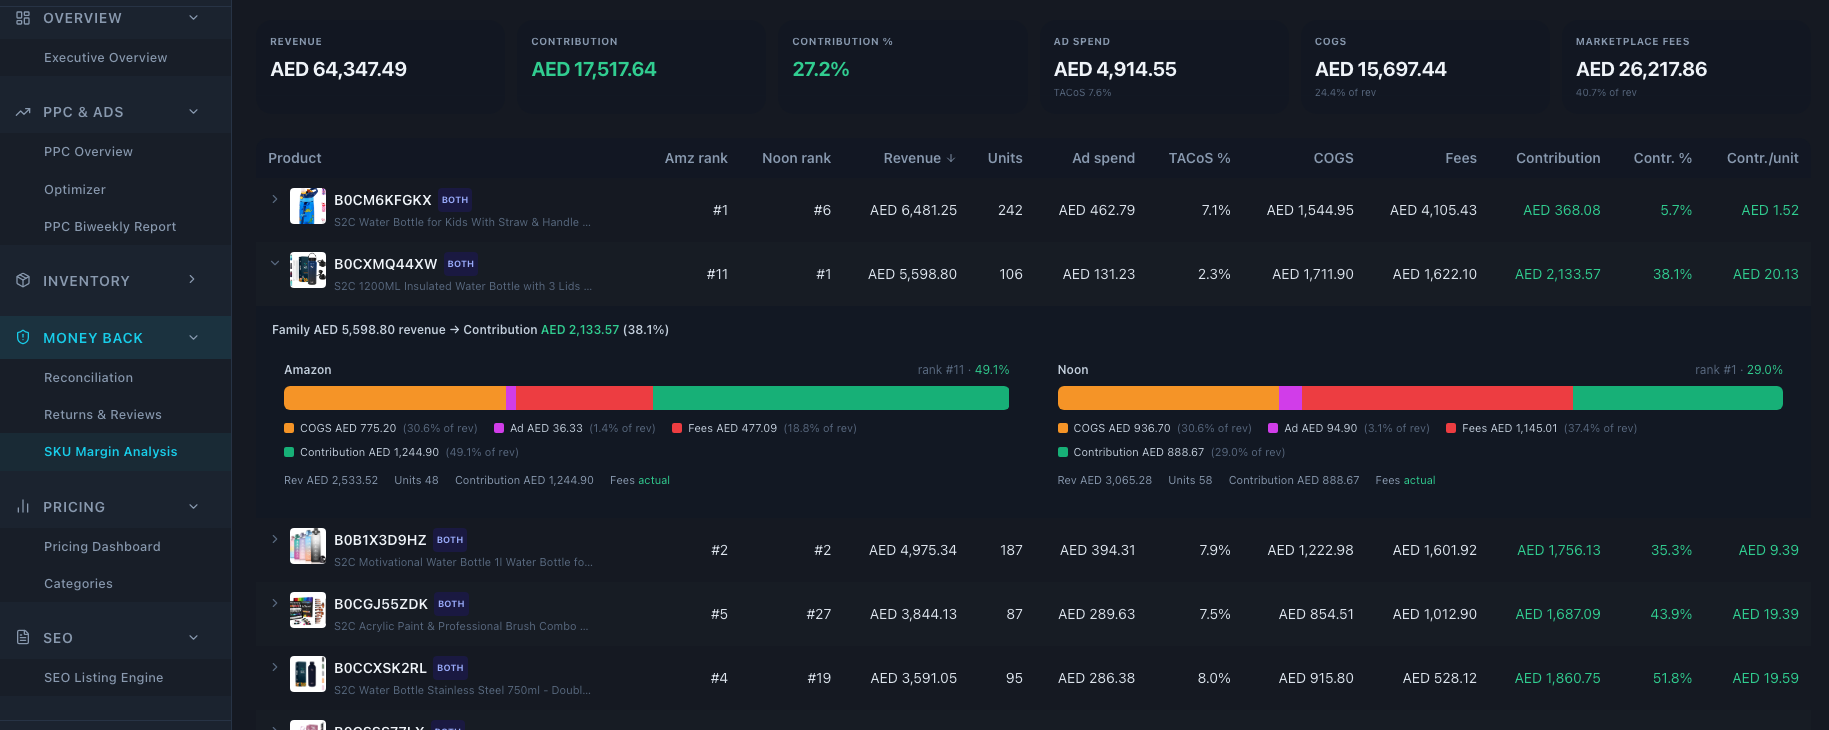The image size is (1829, 730).
Task: Open B0CM6KFGKX product thumbnail
Action: [x=308, y=206]
